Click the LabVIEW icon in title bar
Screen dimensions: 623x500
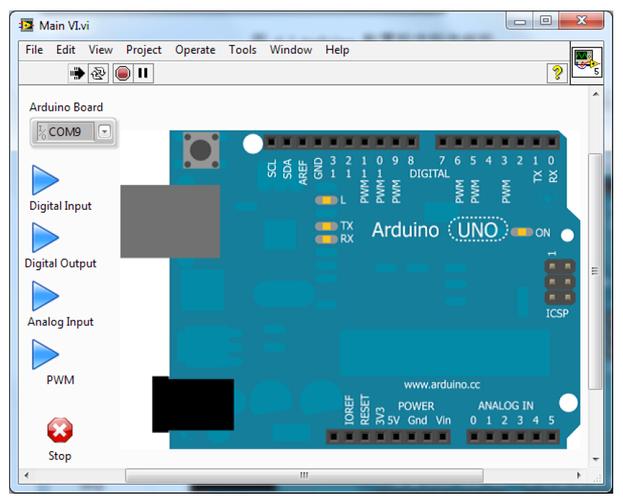coord(27,26)
